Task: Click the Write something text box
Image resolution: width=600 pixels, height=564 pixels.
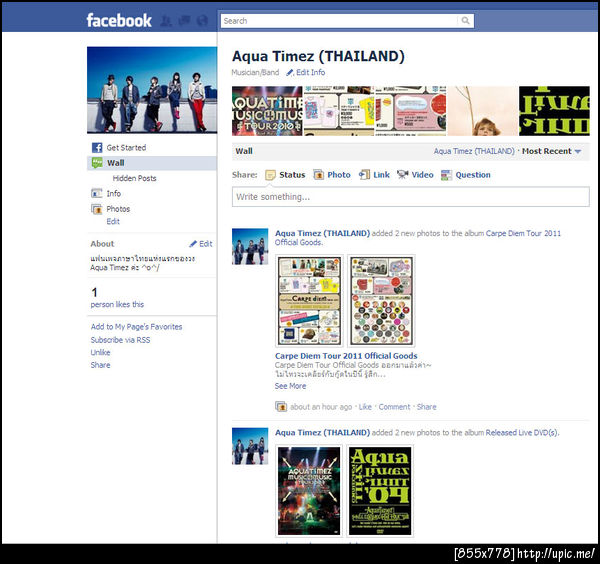Action: click(411, 197)
